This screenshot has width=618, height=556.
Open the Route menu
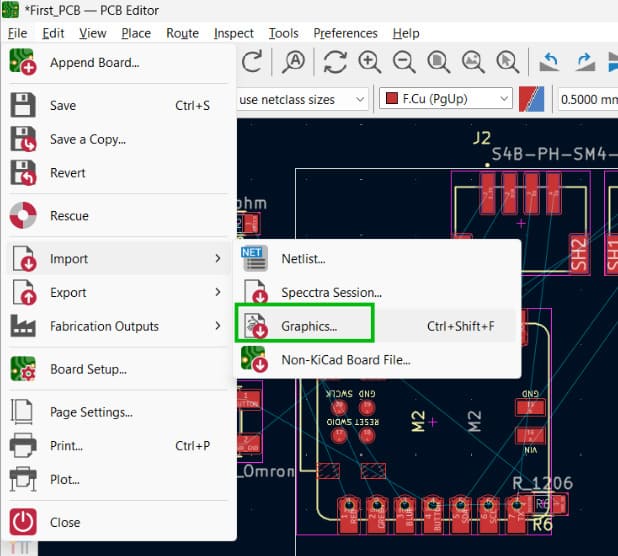[182, 33]
